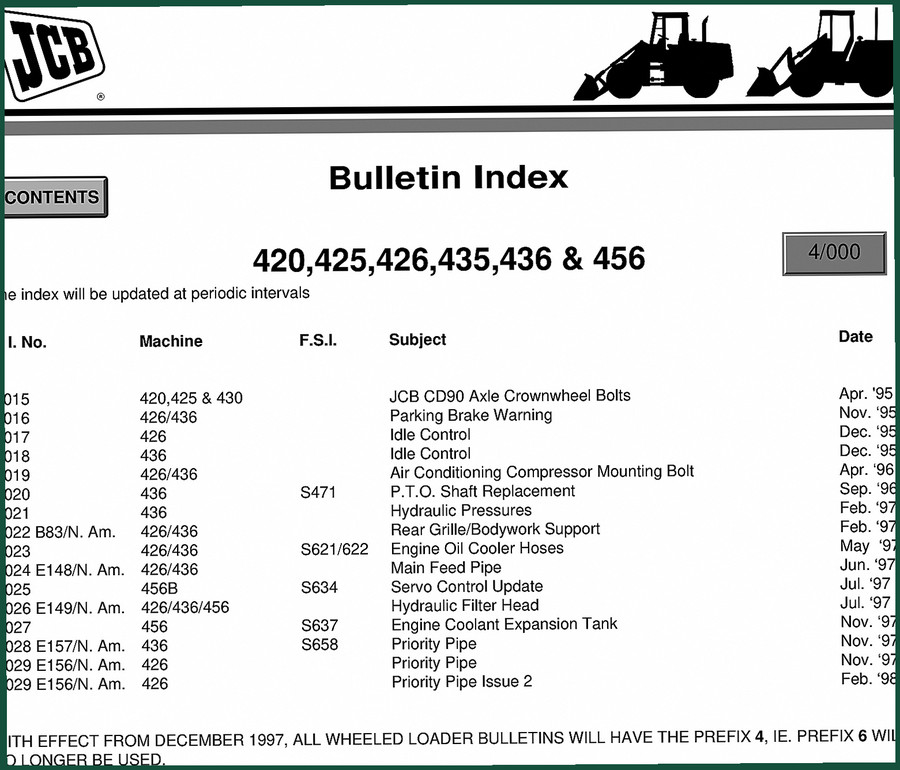Click date 'Apr. '95' in first row
The image size is (900, 770).
coord(866,393)
